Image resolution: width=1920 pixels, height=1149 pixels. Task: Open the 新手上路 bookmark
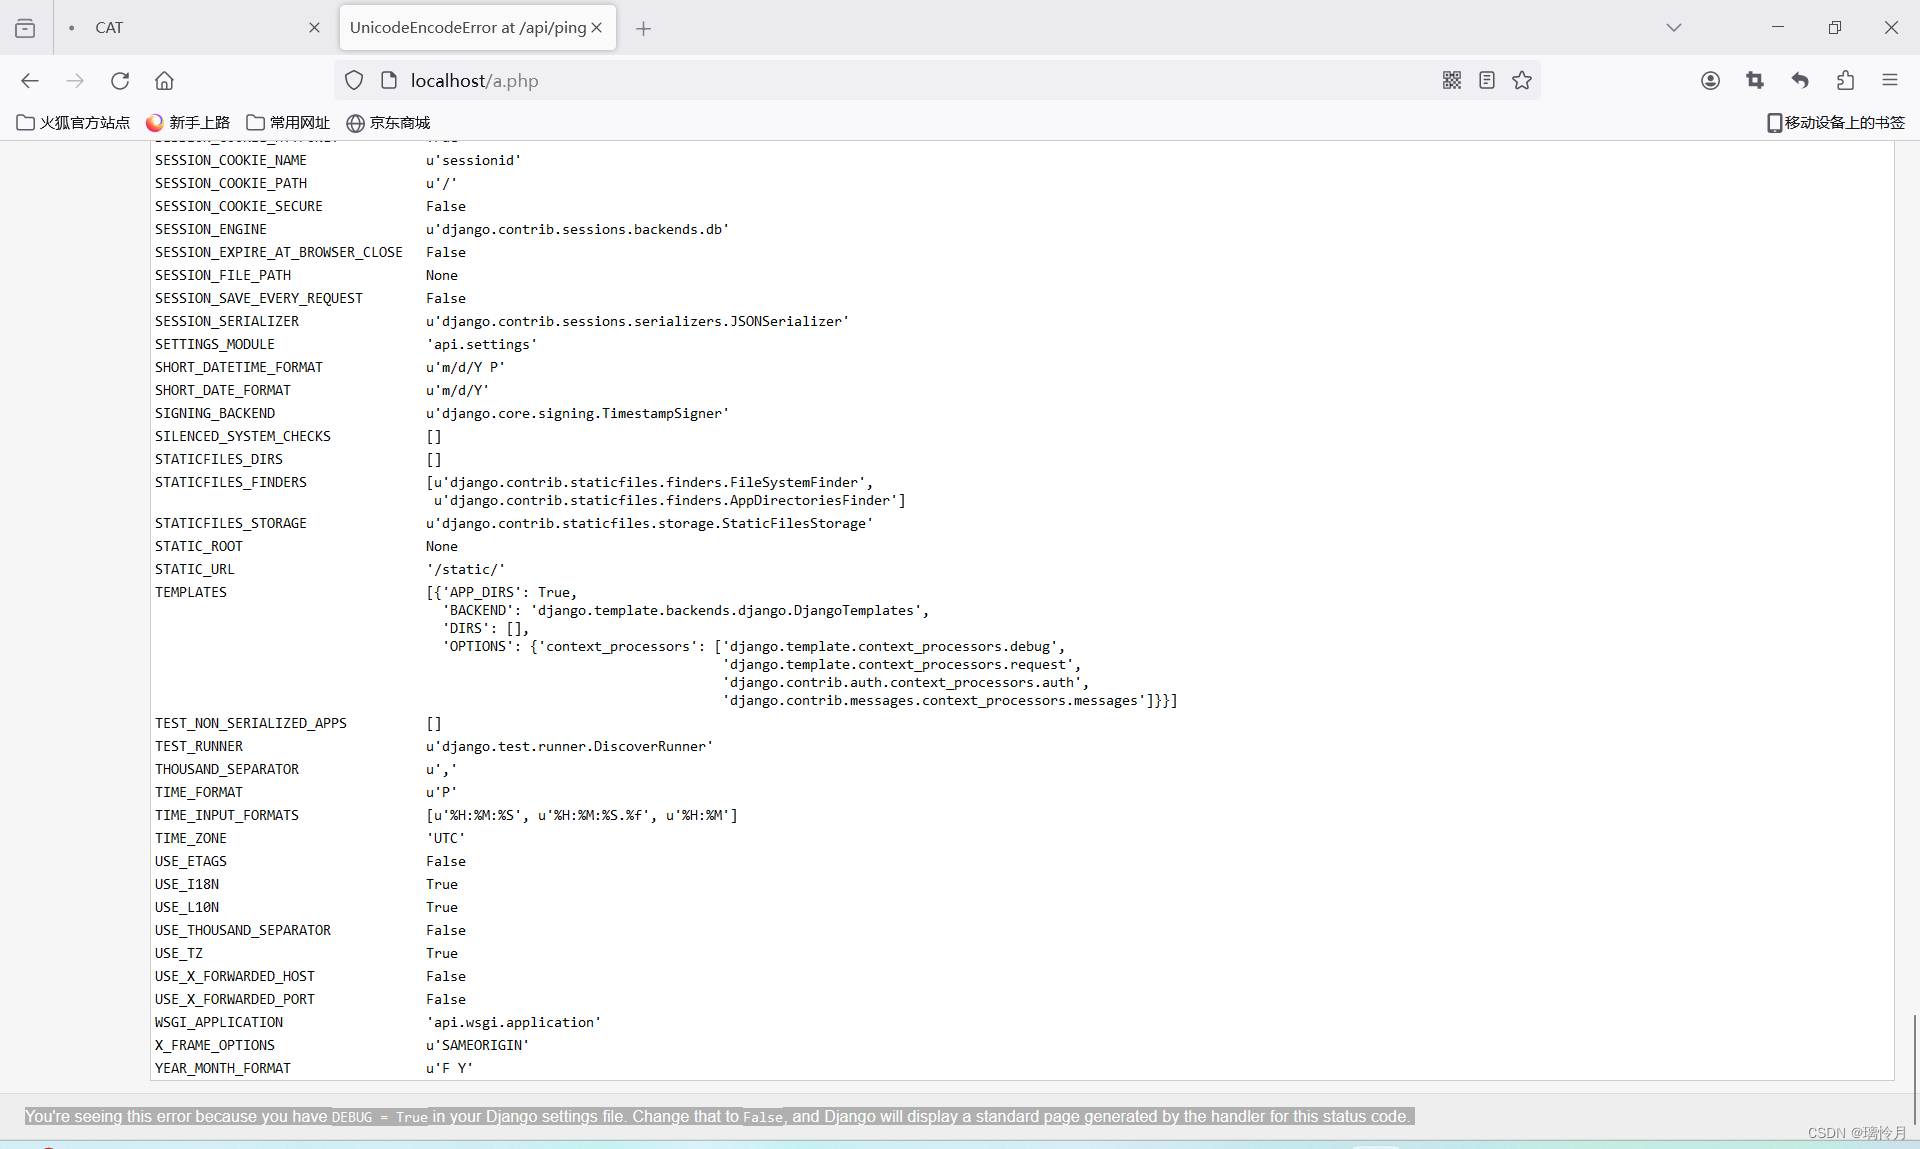188,122
